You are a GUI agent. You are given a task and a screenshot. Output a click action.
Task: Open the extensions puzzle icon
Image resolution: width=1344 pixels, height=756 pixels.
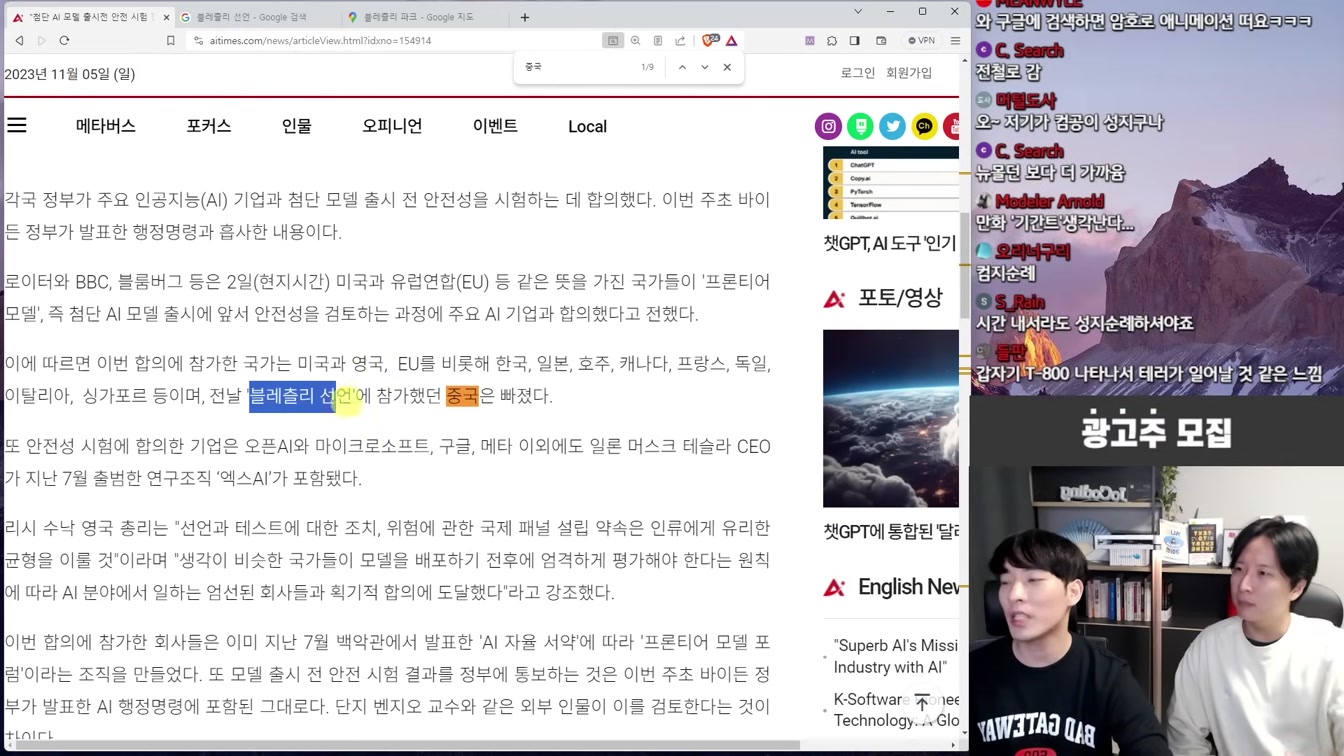pos(832,41)
